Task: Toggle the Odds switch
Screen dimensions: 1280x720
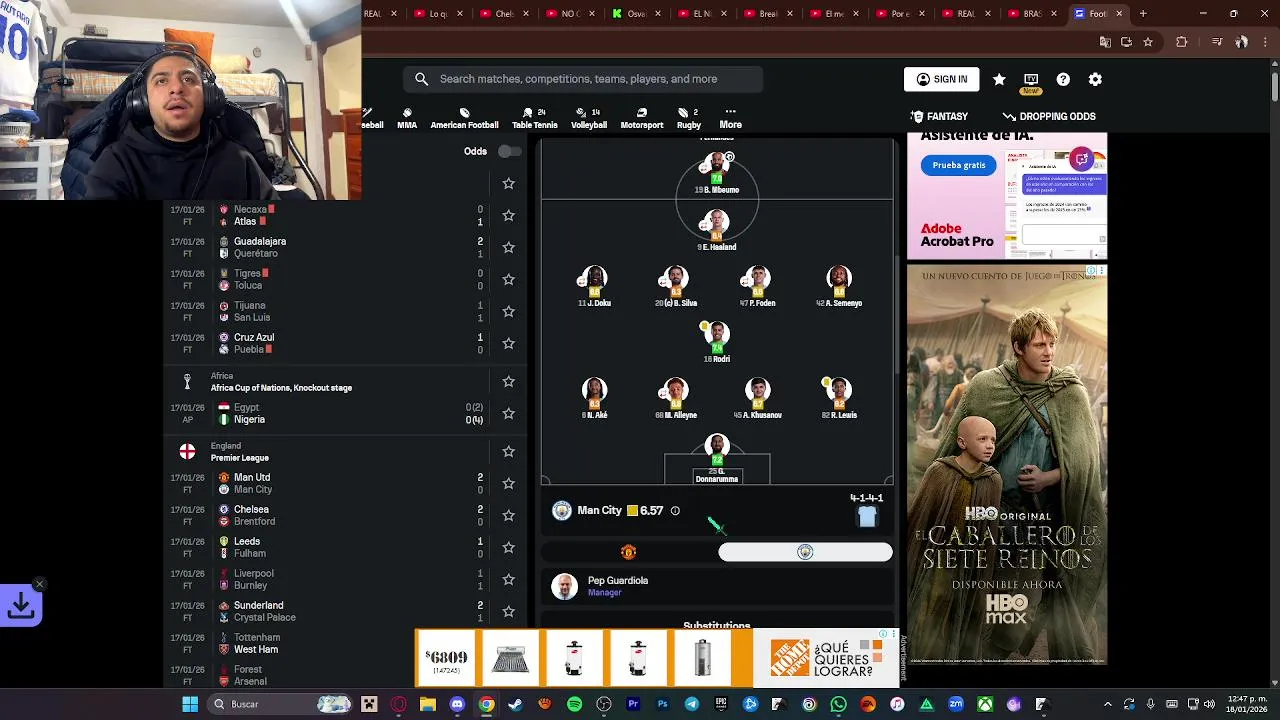Action: coord(509,152)
